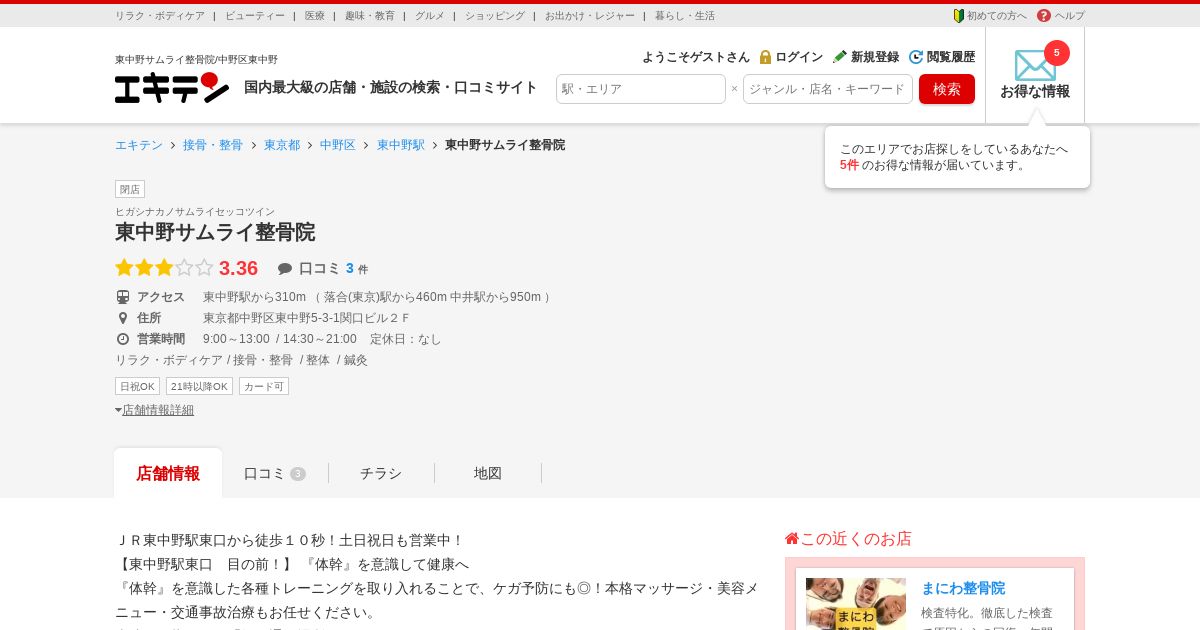Click the ヘルプ link
The height and width of the screenshot is (630, 1200).
click(1070, 16)
